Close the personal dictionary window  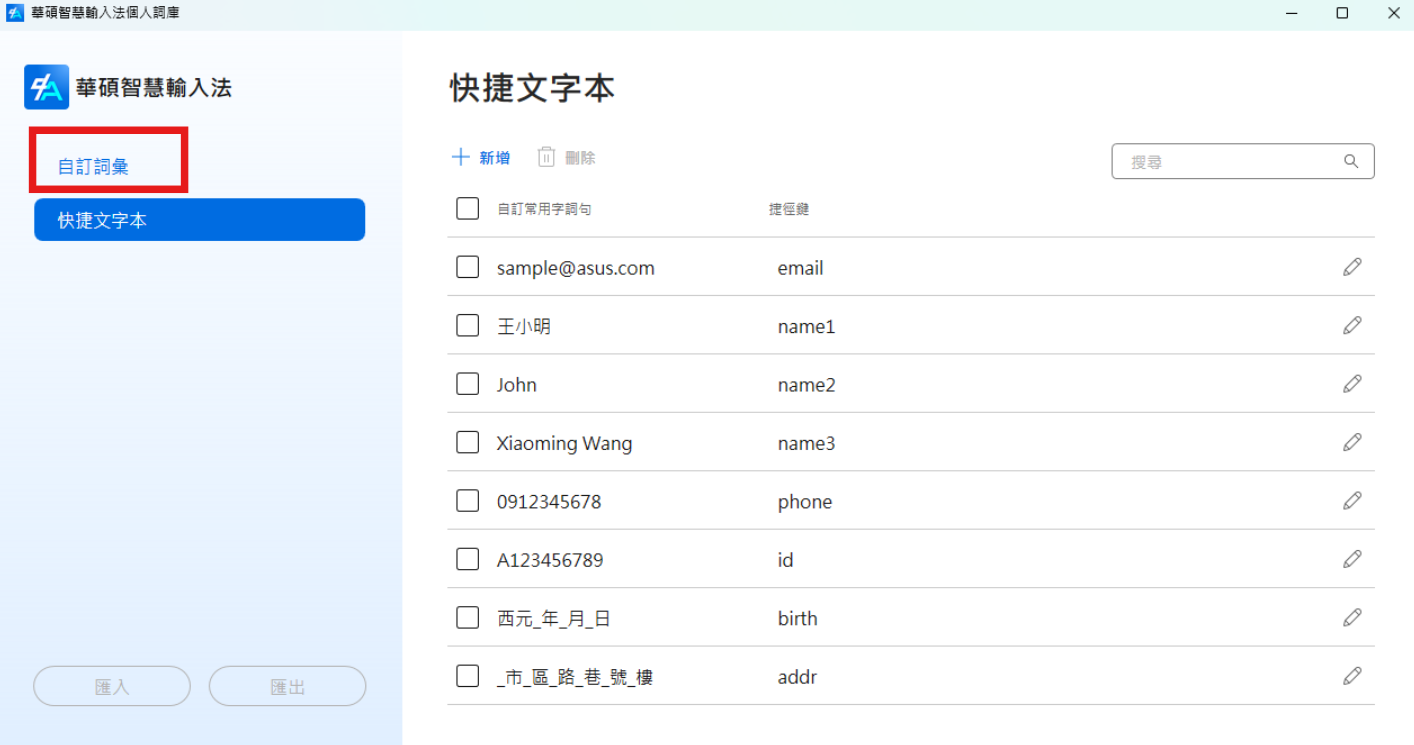click(x=1394, y=13)
